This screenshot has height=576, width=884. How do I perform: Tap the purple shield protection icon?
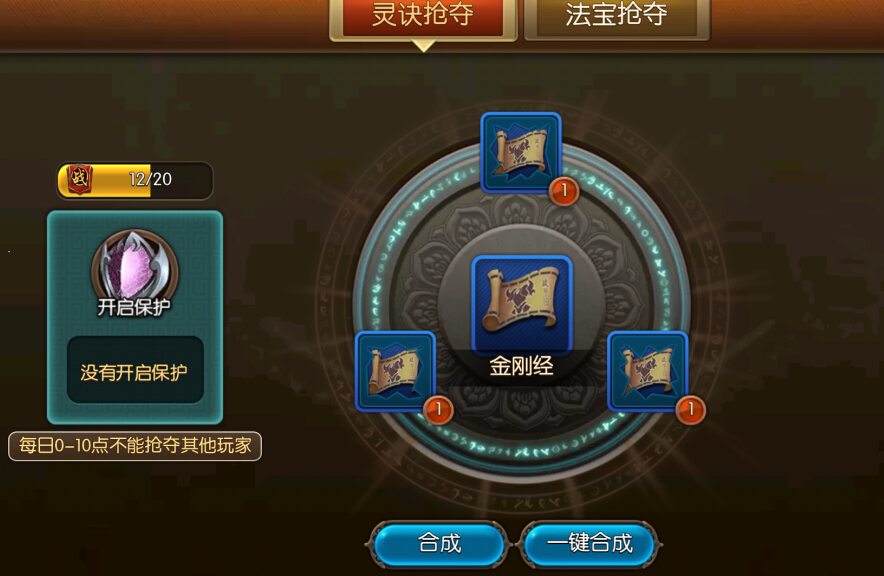point(135,265)
